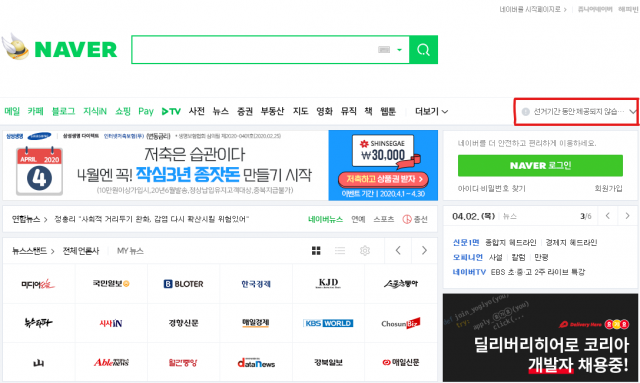Open 증권 section
Image resolution: width=640 pixels, height=383 pixels.
[245, 111]
